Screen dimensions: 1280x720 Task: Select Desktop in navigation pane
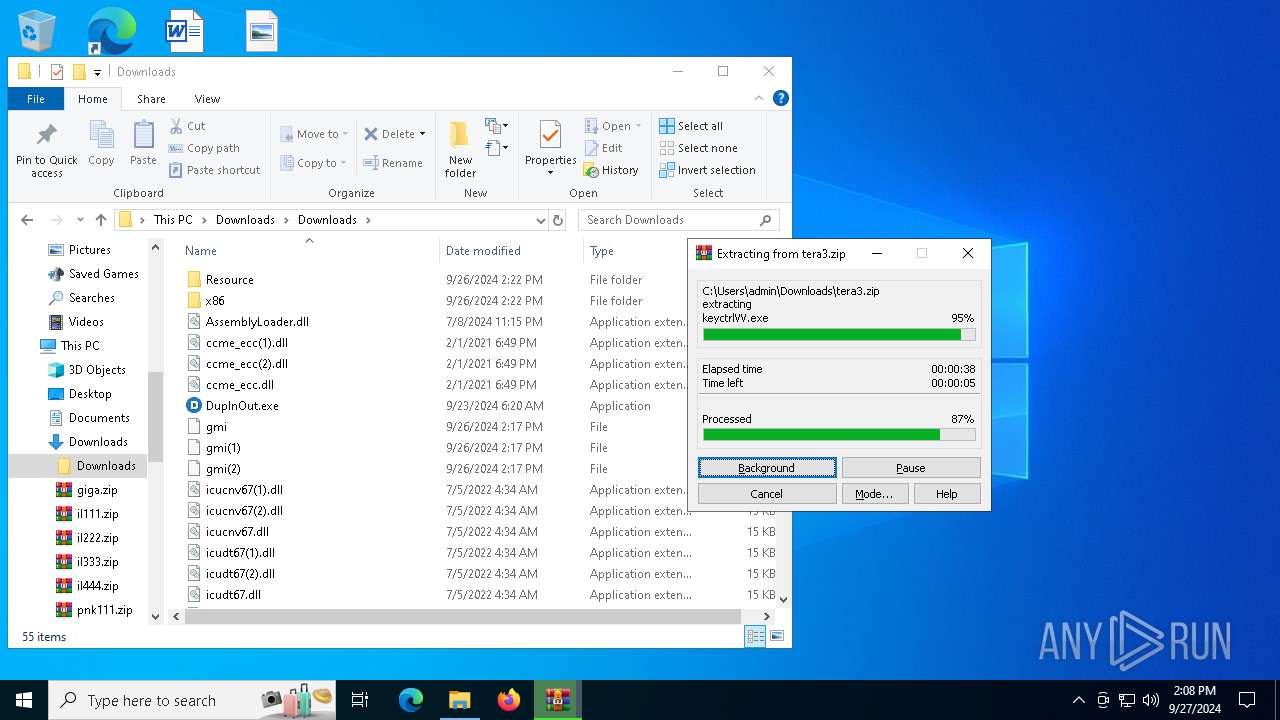coord(90,394)
